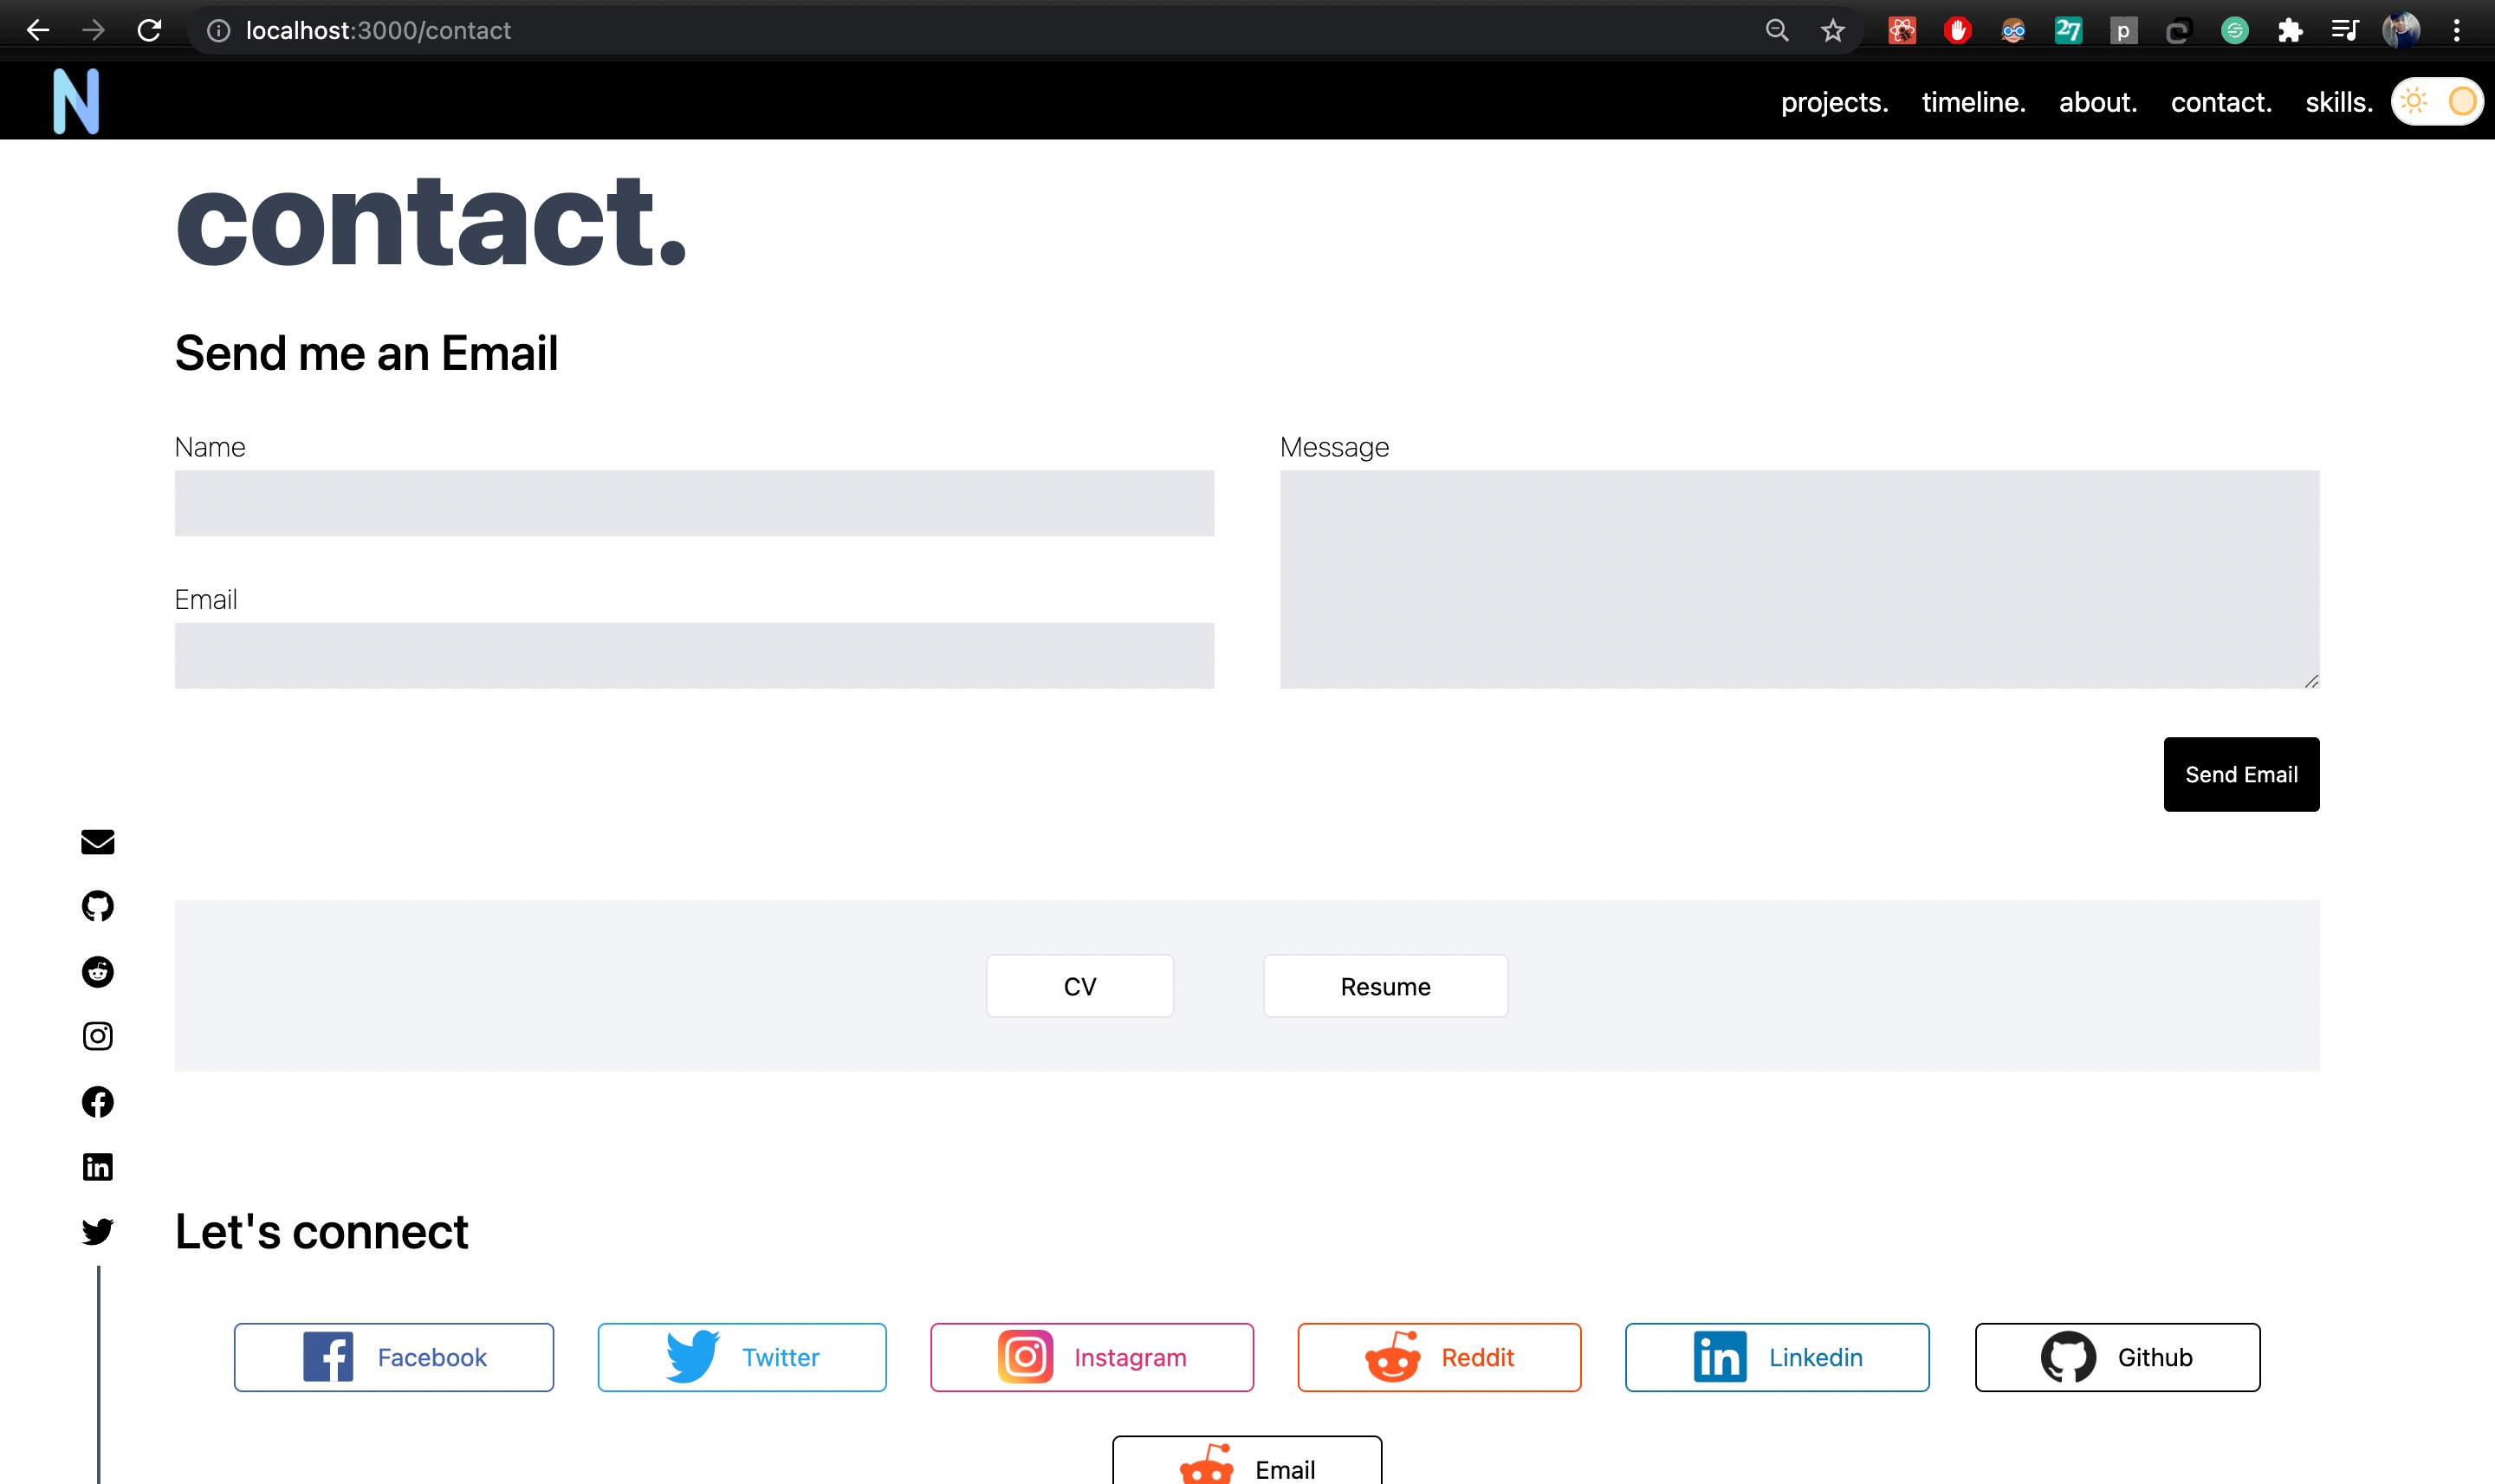Open the Twitter sidebar icon

(97, 1231)
